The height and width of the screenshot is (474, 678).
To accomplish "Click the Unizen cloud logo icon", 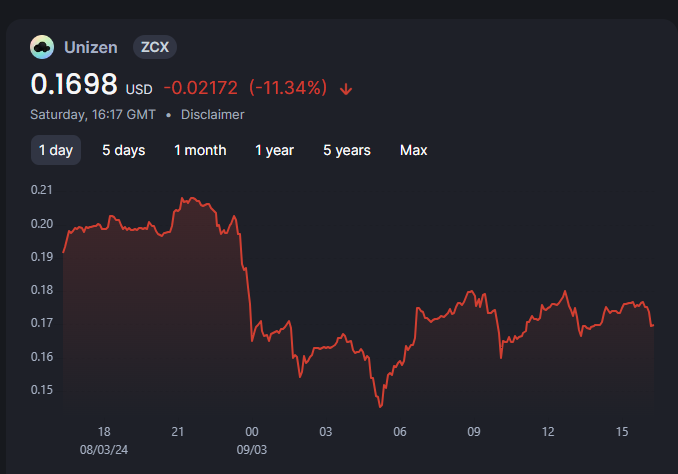I will click(x=42, y=47).
